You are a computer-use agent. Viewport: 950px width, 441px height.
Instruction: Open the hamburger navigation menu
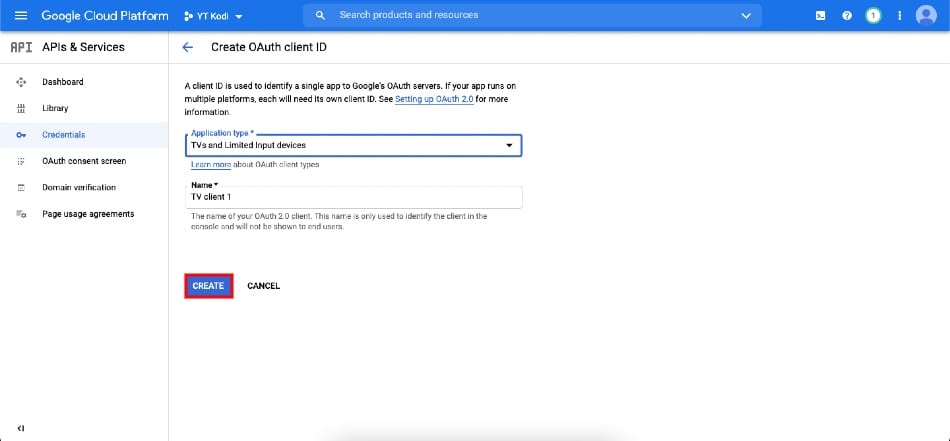(21, 16)
